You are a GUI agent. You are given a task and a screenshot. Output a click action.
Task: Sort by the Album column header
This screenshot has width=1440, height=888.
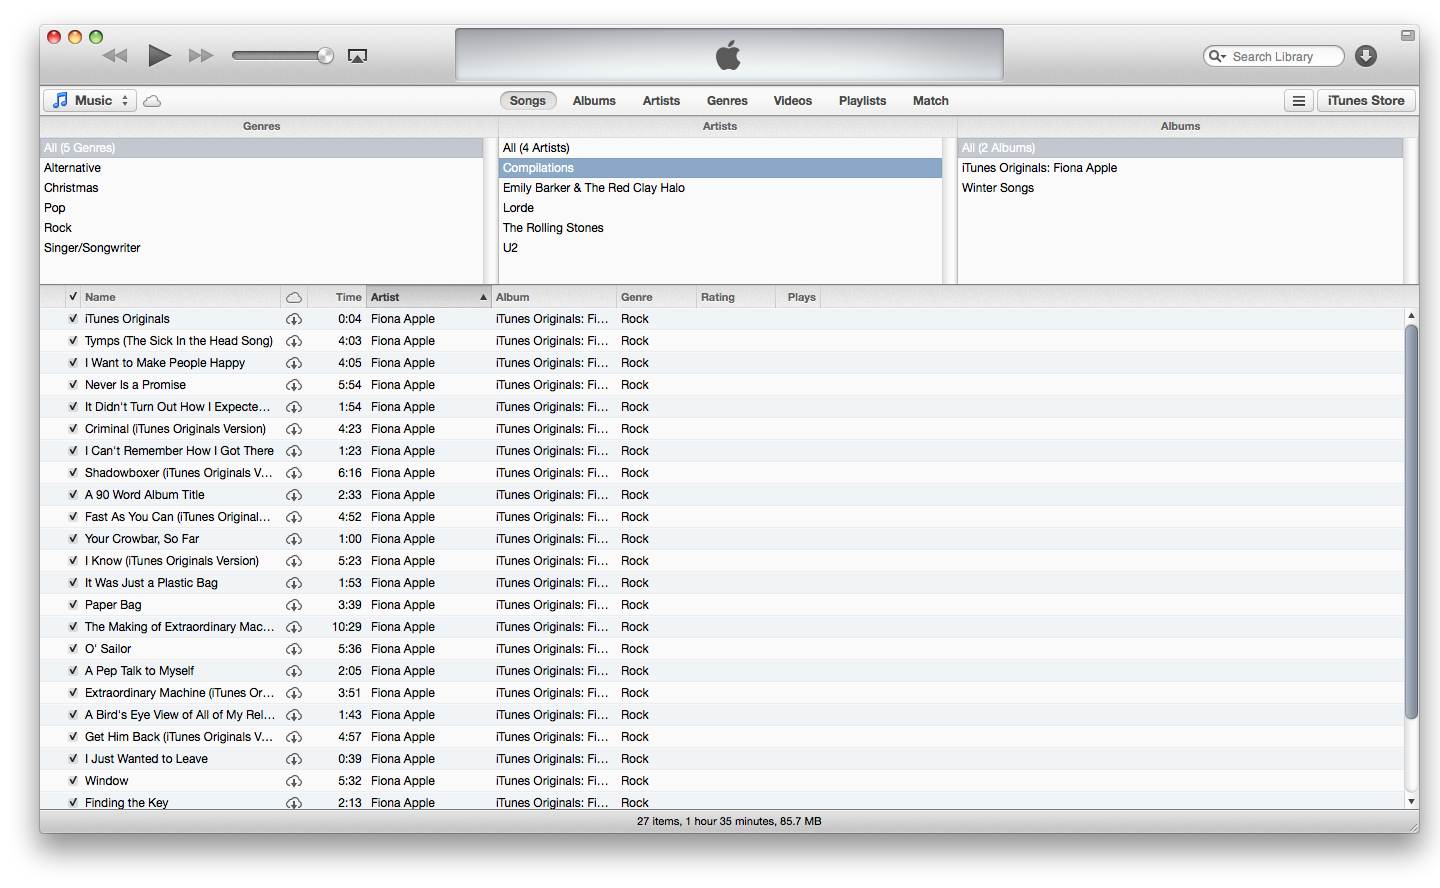554,297
